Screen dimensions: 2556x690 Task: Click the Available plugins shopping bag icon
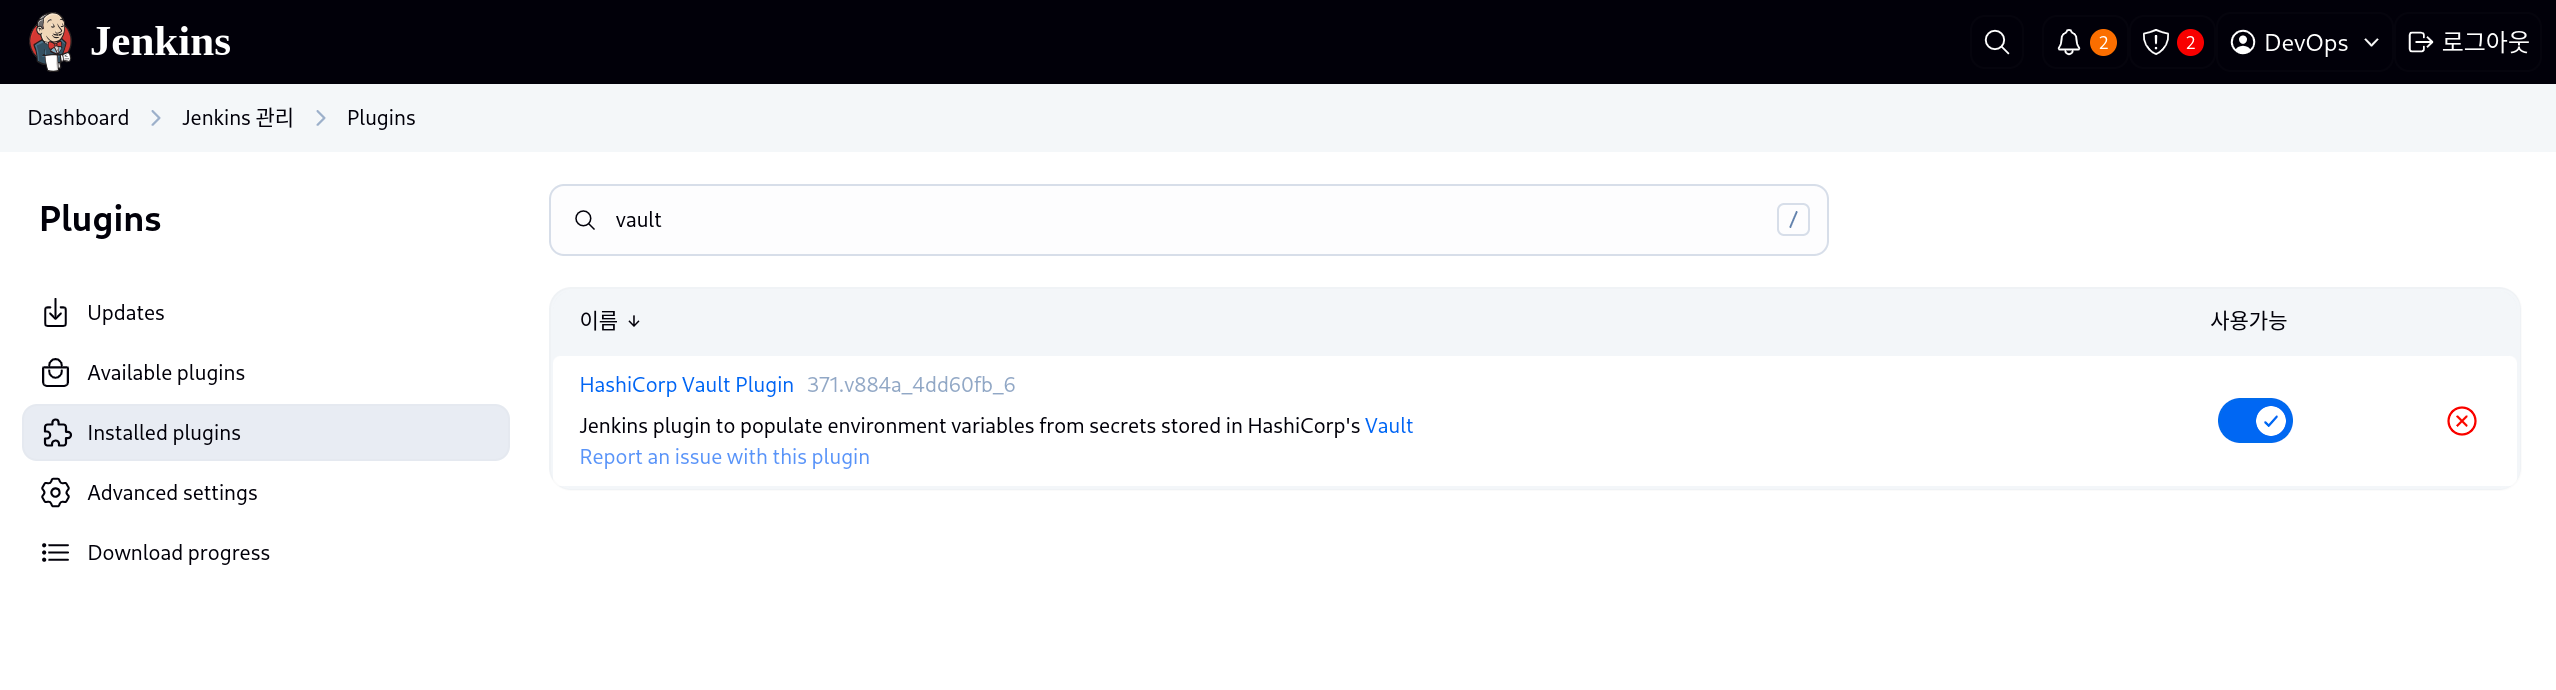coord(55,373)
